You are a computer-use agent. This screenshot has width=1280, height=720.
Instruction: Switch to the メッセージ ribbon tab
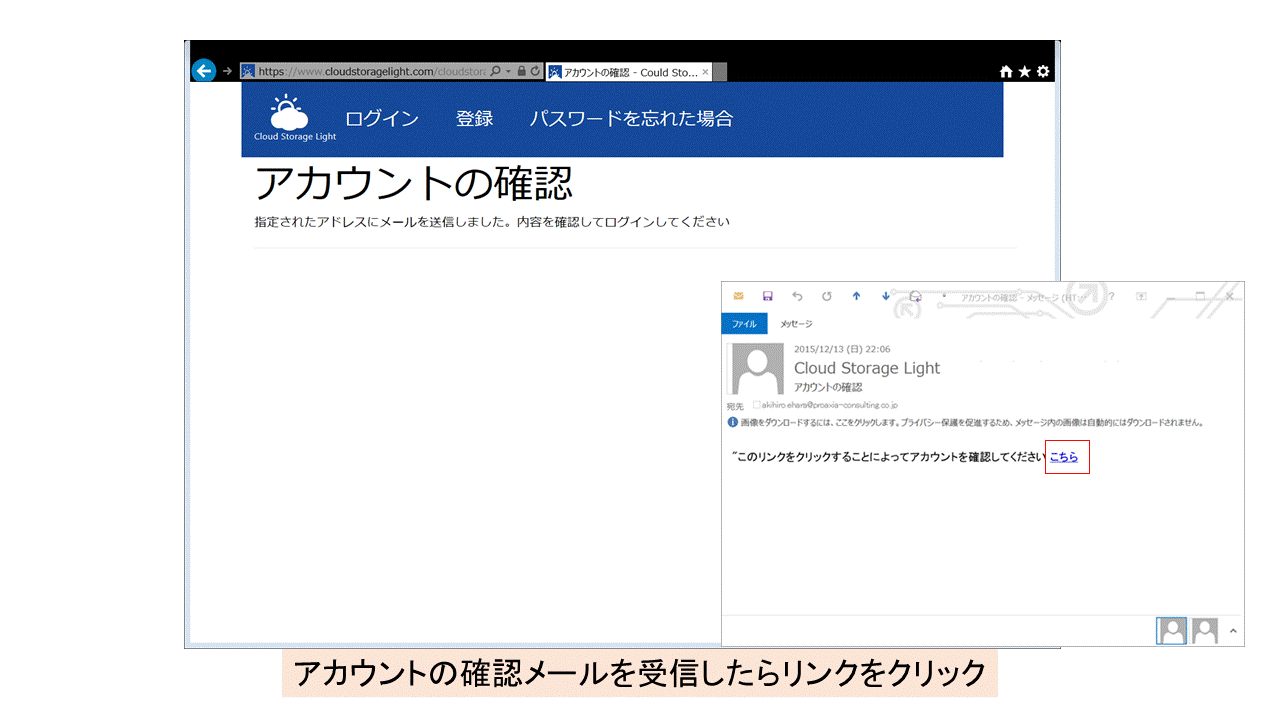pyautogui.click(x=796, y=324)
